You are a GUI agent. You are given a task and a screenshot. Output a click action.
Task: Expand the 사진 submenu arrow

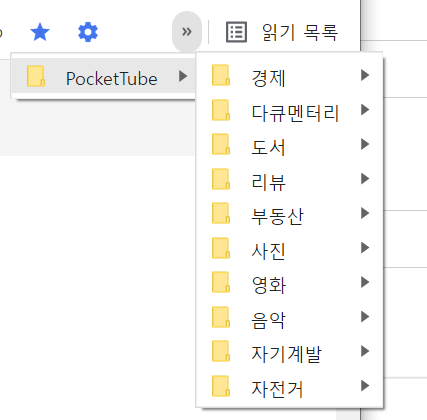365,248
